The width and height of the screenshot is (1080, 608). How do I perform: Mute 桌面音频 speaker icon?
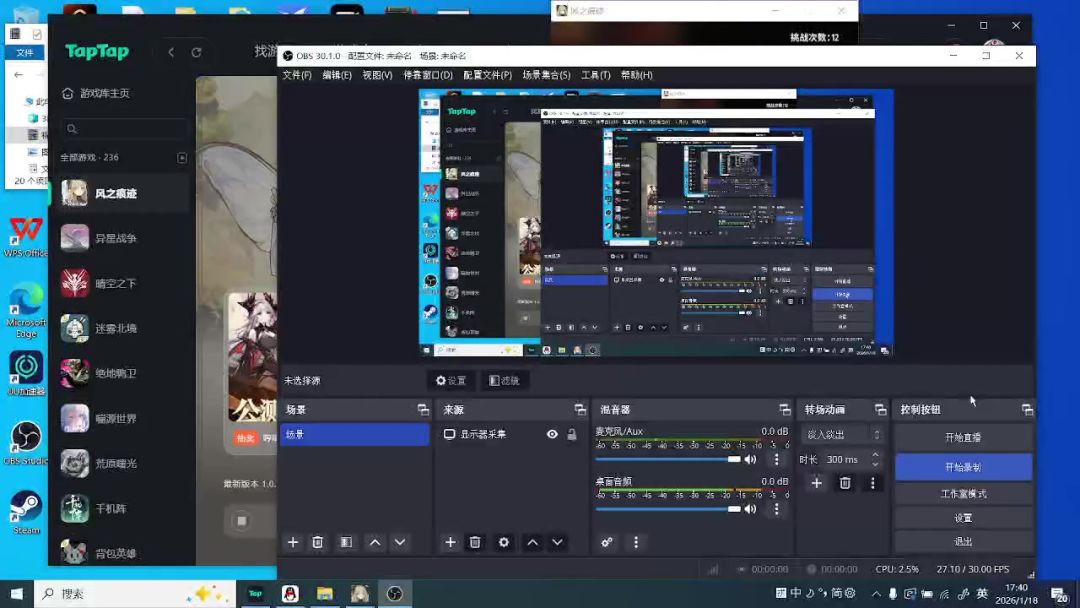[x=750, y=509]
